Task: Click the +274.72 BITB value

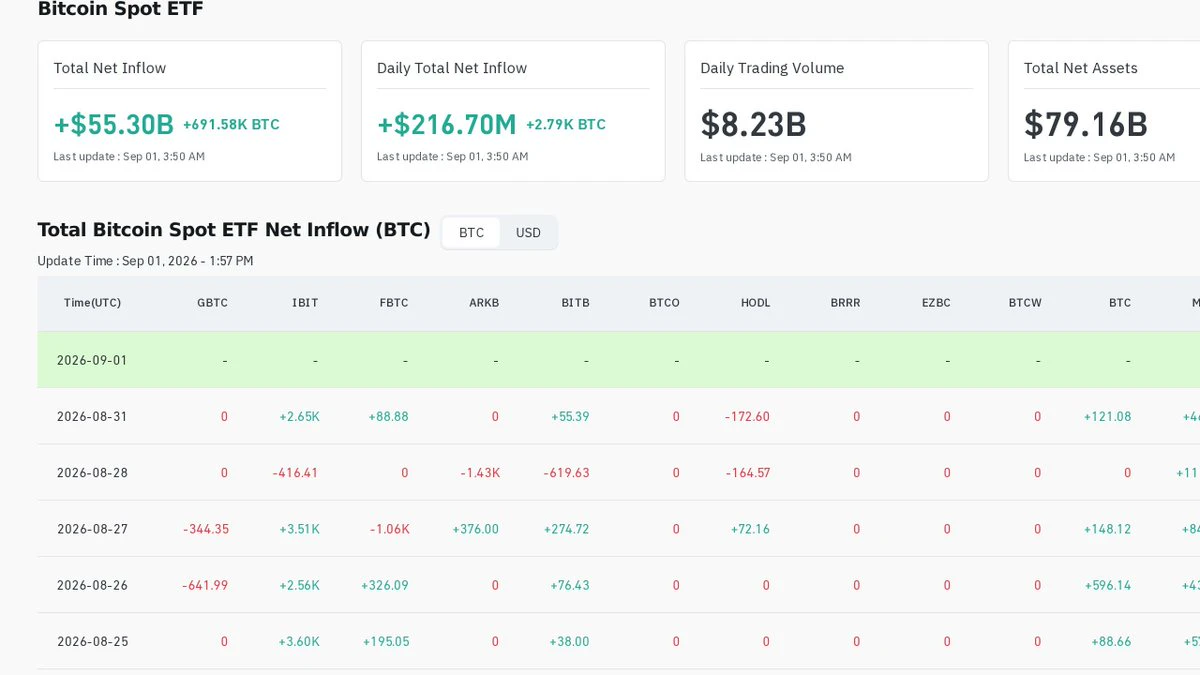Action: click(x=567, y=529)
